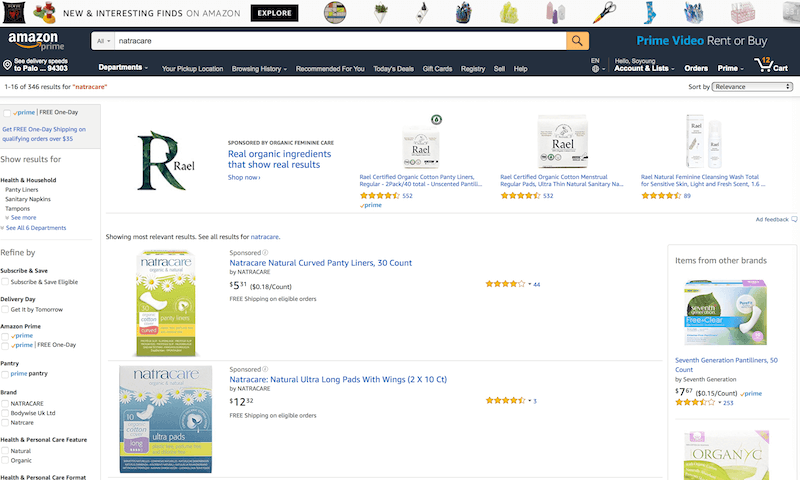The image size is (800, 480).
Task: Open Natracare Ultra Long Pads product image
Action: pos(166,419)
